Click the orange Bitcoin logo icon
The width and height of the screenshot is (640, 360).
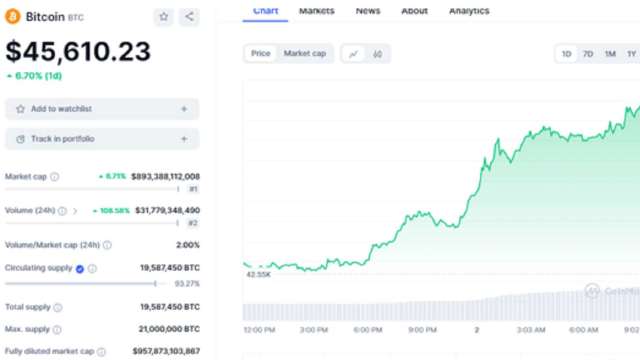[13, 17]
